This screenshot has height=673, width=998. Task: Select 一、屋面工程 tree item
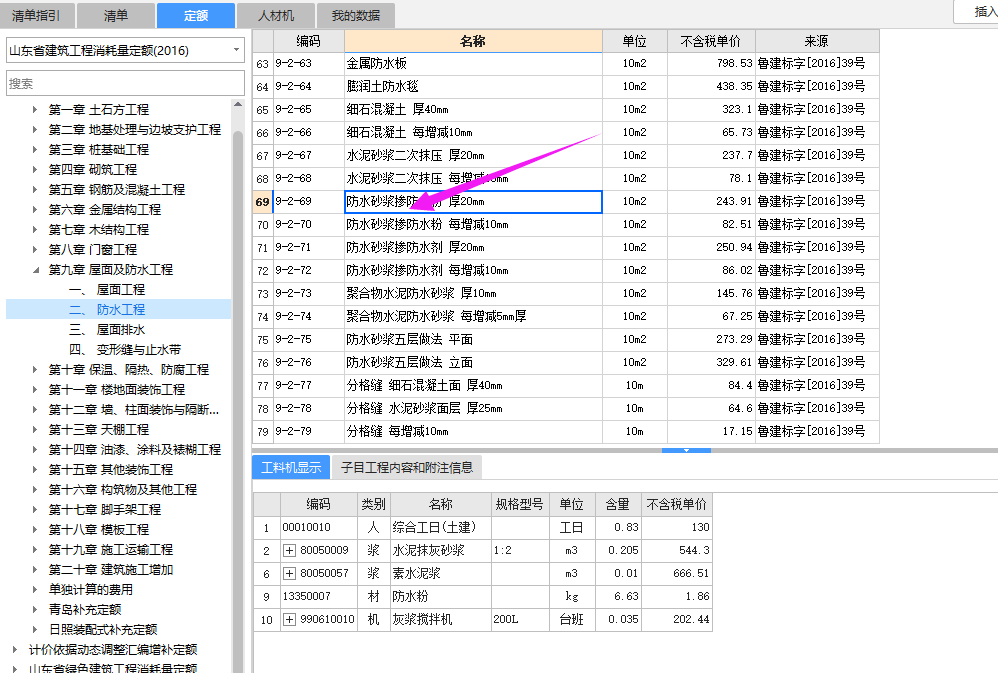tap(107, 290)
